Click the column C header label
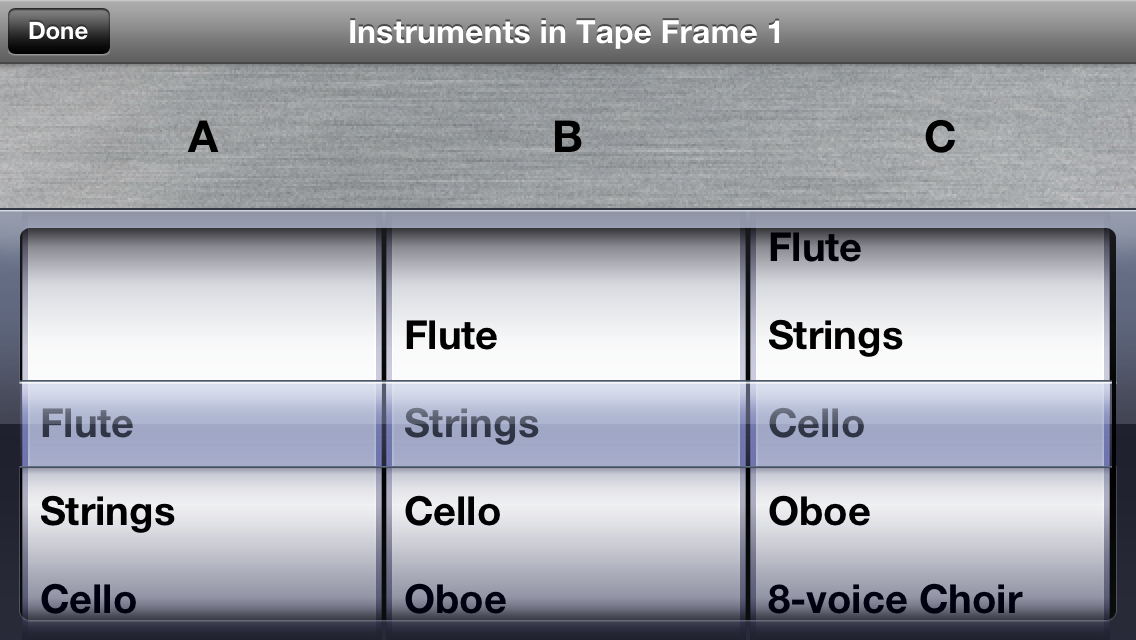 pos(940,137)
